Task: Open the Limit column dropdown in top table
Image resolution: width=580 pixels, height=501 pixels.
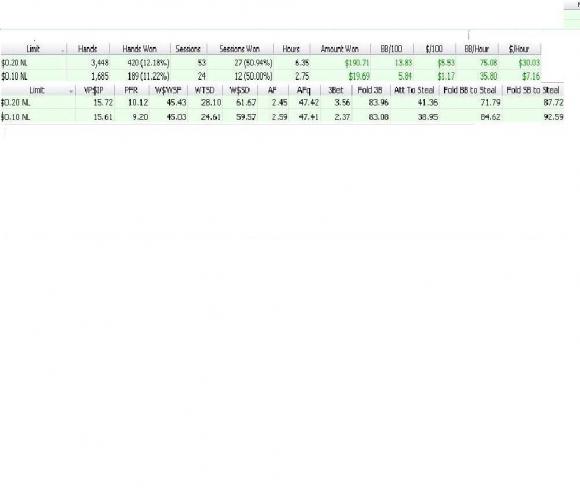Action: tap(63, 50)
